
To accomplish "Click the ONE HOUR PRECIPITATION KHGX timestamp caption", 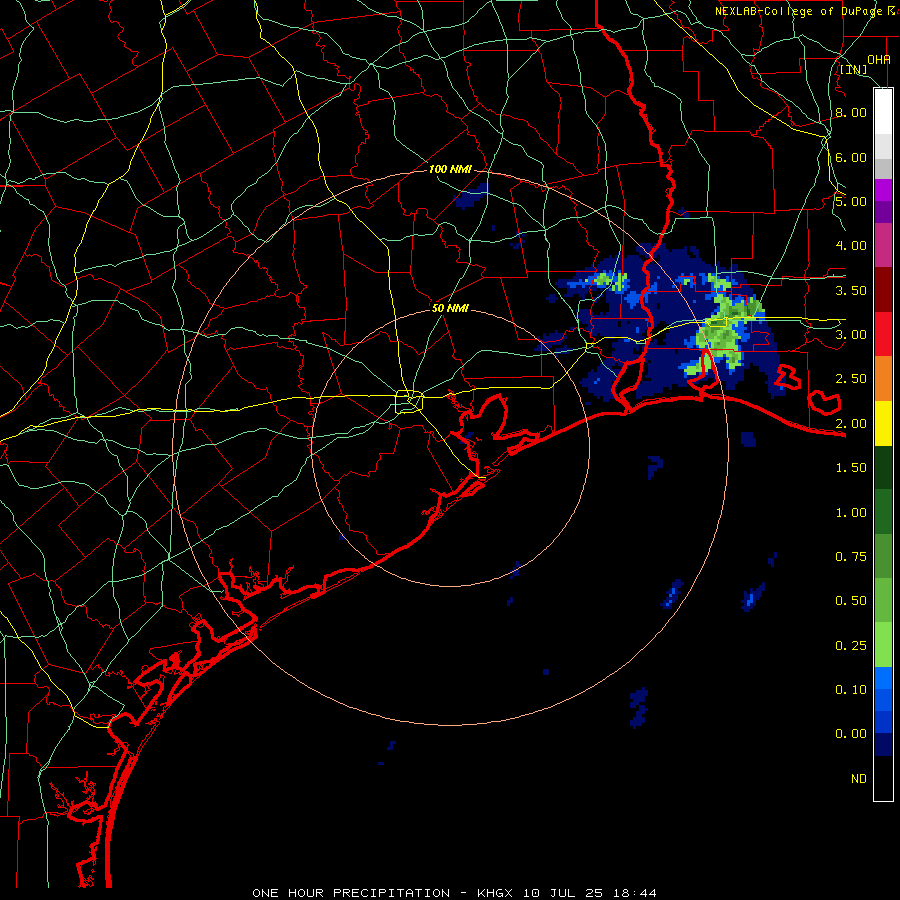I will 454,893.
